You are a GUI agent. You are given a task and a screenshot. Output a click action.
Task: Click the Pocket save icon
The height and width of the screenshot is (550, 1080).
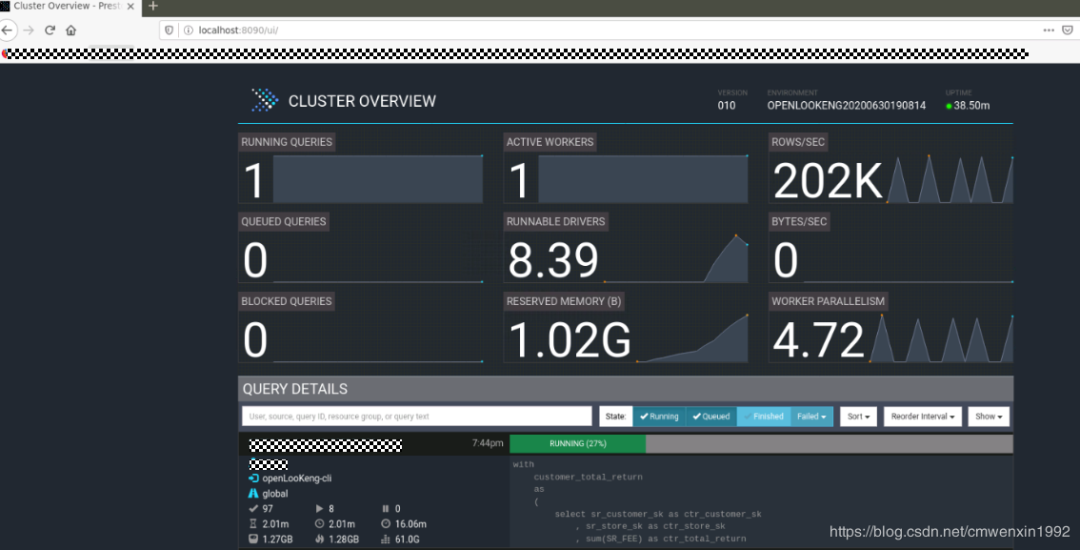[x=1068, y=30]
